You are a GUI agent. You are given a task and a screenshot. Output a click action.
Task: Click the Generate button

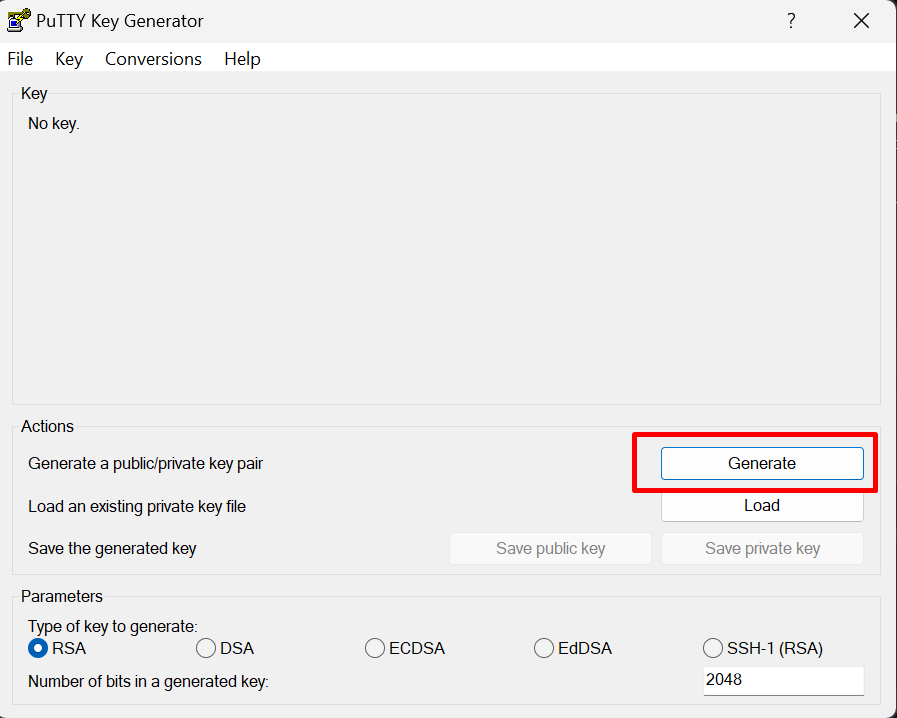(762, 463)
